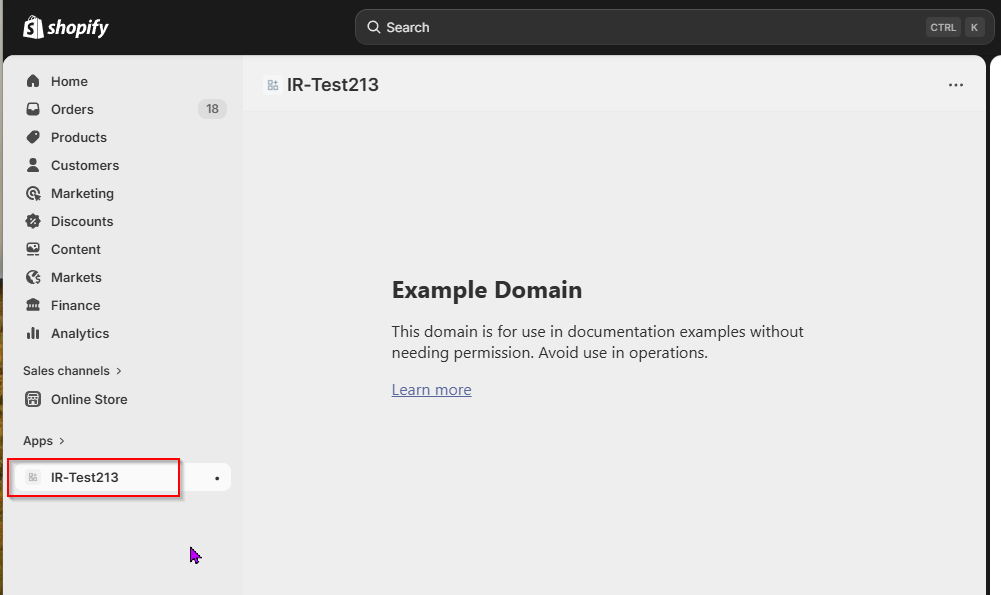Select IR-Test213 app in sidebar
The image size is (1001, 595).
(x=121, y=477)
